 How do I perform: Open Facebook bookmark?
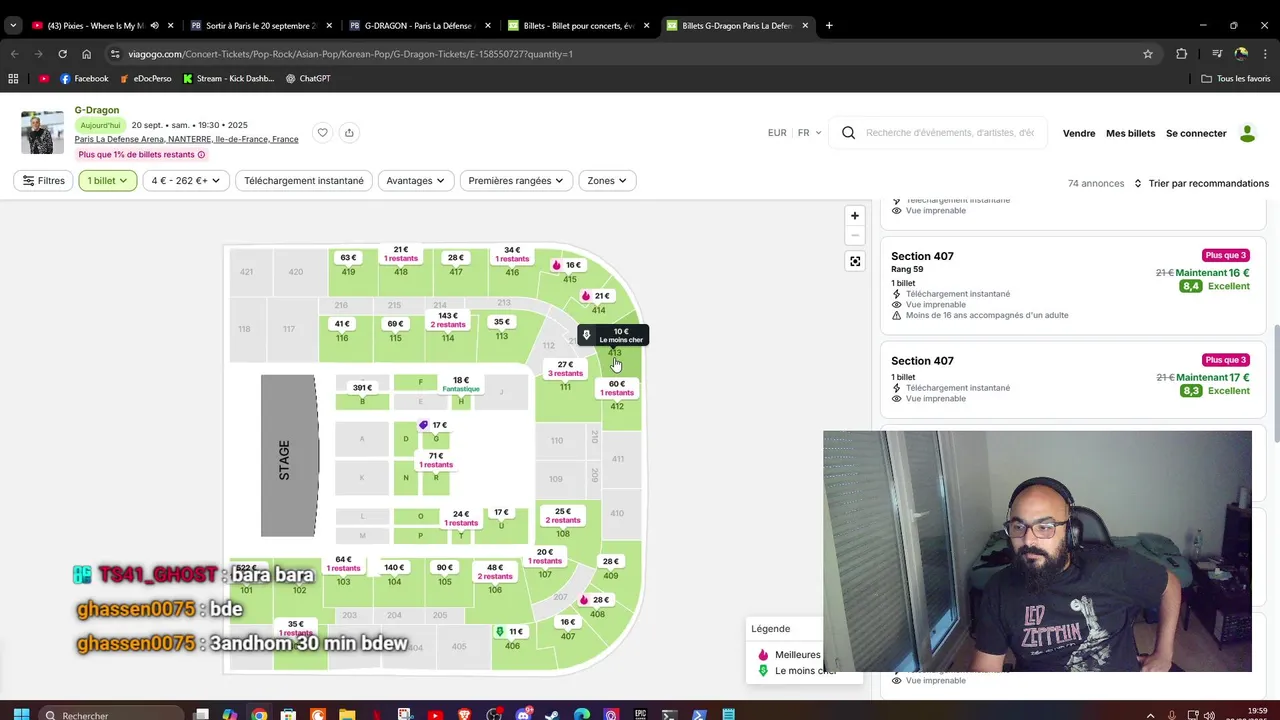coord(84,78)
